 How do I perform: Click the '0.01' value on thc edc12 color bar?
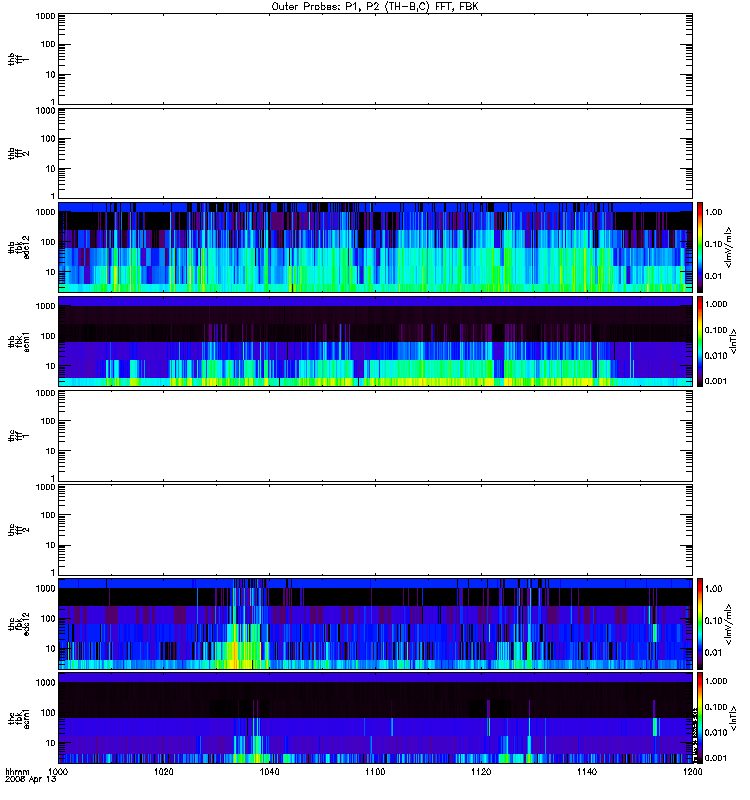[713, 653]
